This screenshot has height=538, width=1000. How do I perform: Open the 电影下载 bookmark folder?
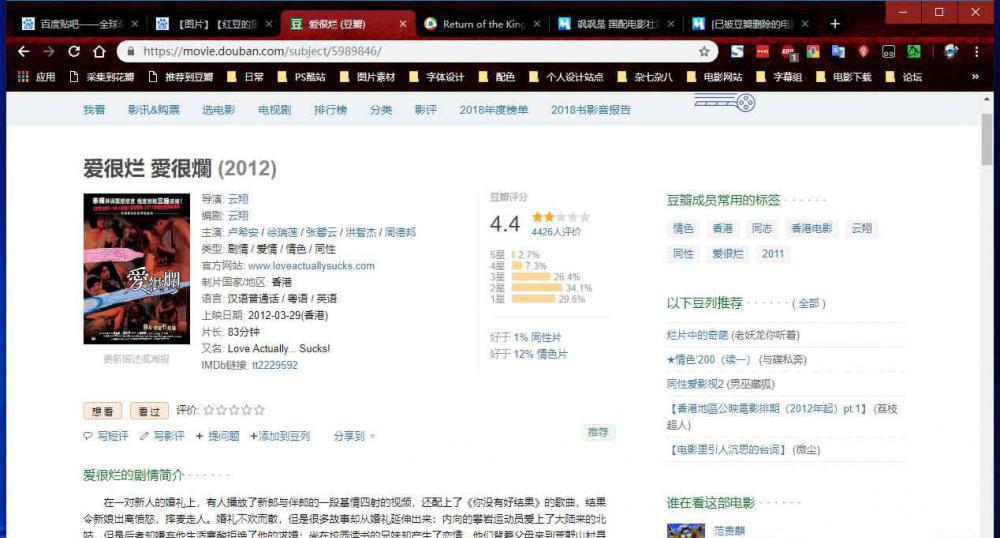click(844, 76)
